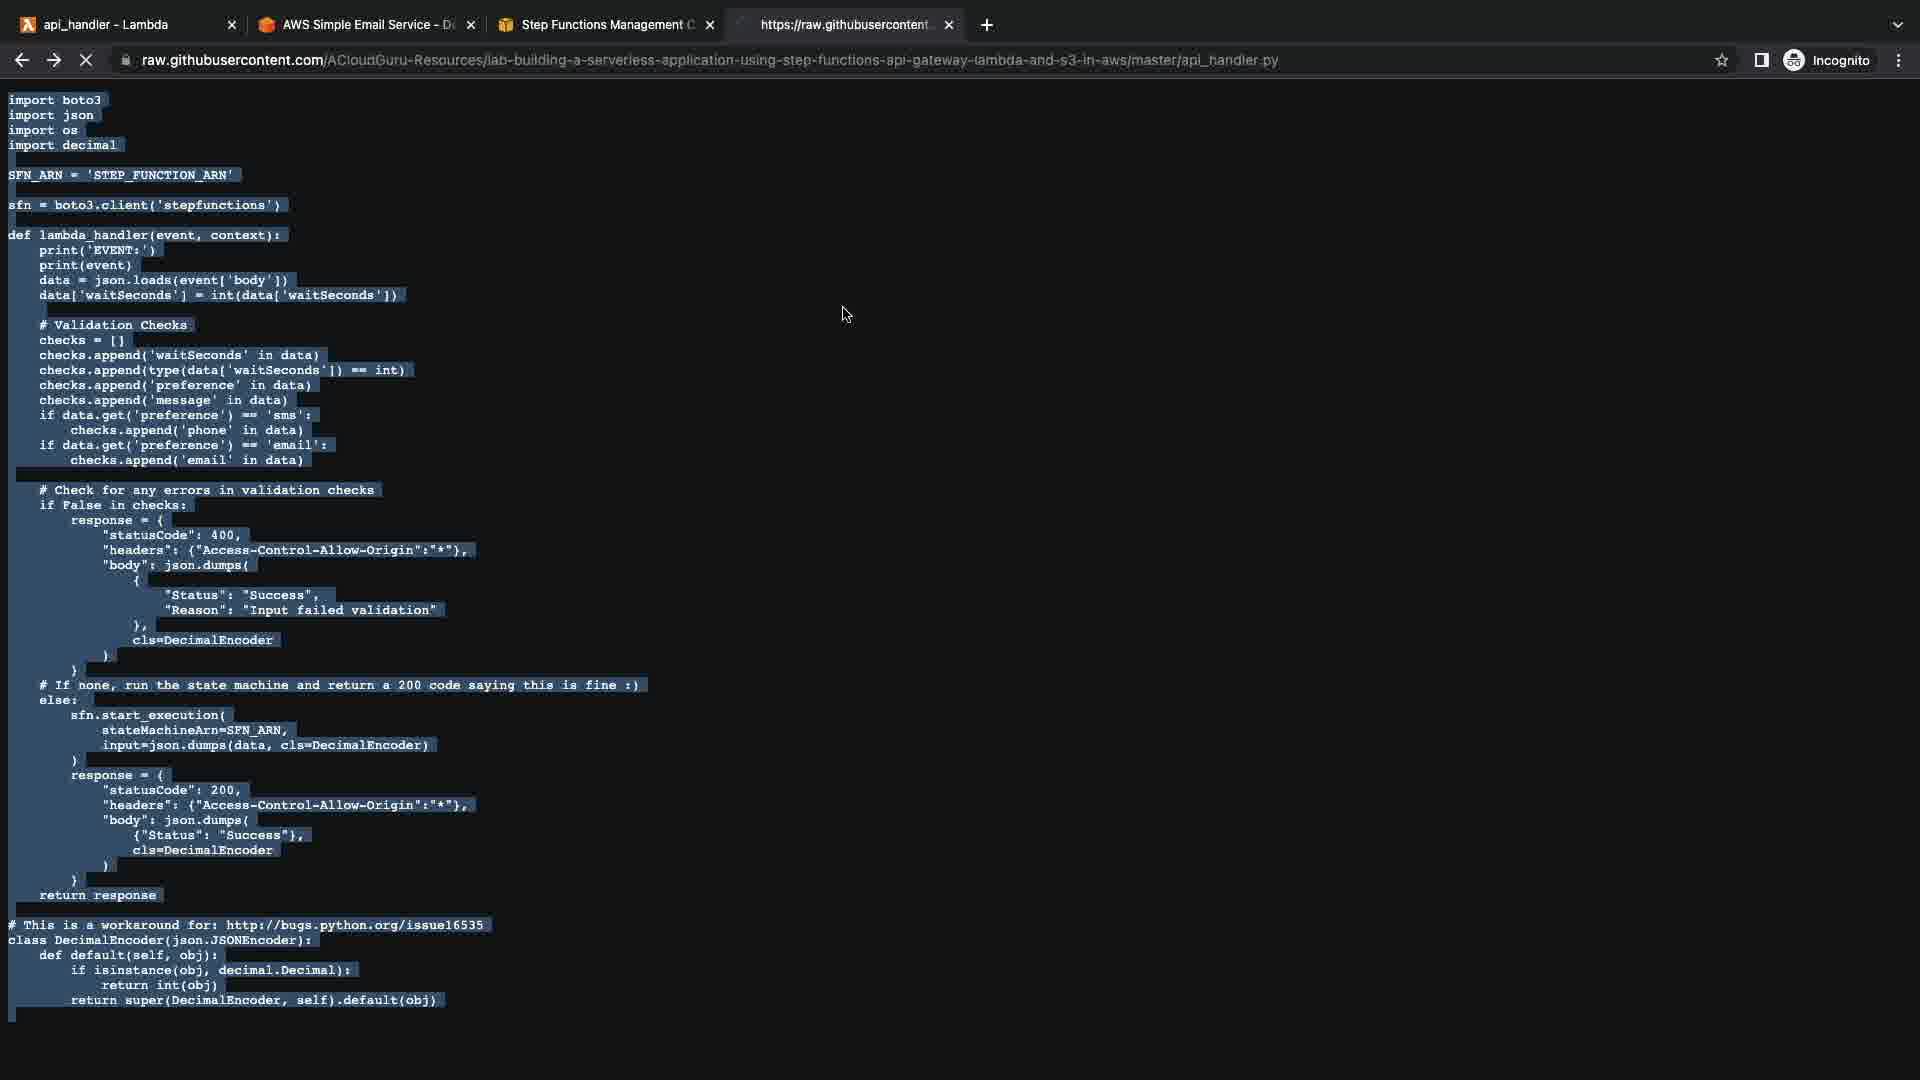Click the browser back arrow
The height and width of the screenshot is (1080, 1920).
pos(21,60)
